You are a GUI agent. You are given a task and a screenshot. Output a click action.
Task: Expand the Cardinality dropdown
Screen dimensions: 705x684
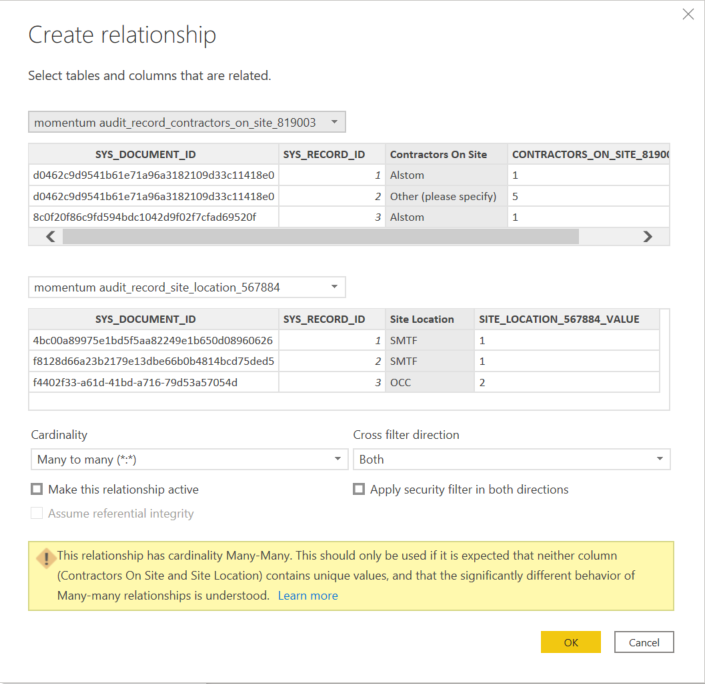click(x=189, y=459)
